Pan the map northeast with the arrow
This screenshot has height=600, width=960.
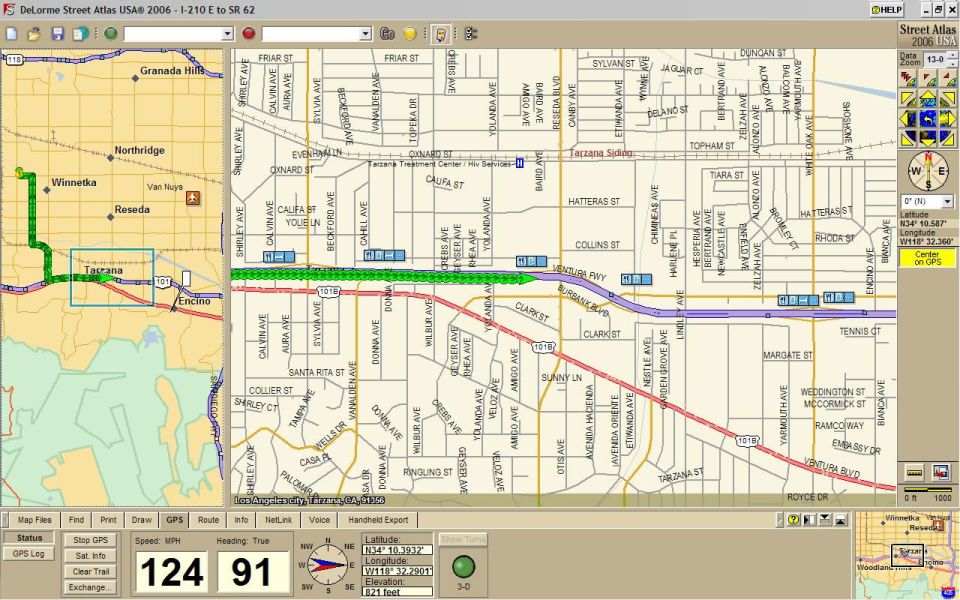coord(948,99)
